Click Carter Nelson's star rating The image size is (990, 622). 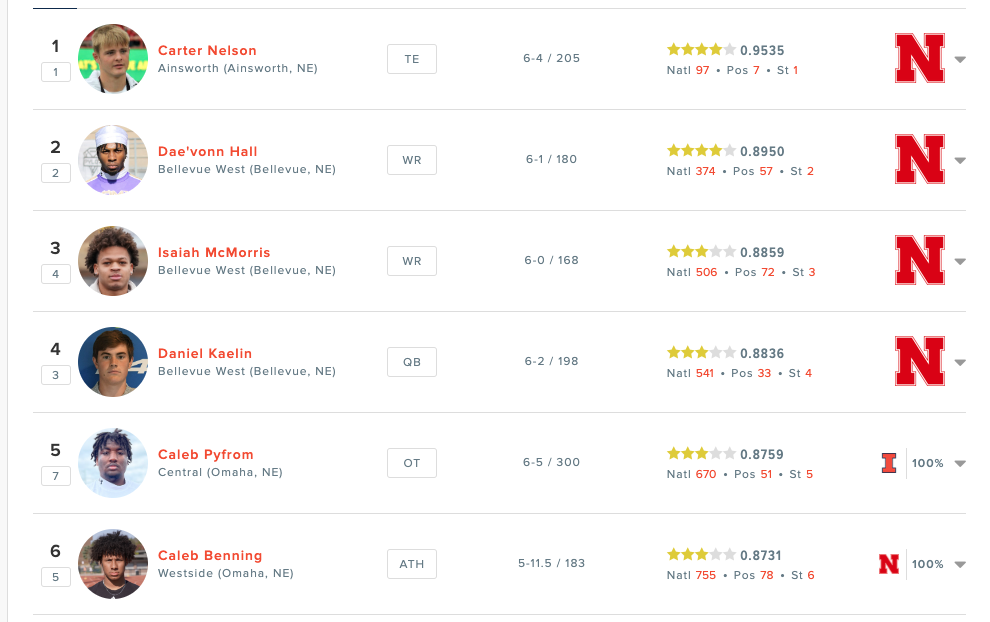[701, 49]
